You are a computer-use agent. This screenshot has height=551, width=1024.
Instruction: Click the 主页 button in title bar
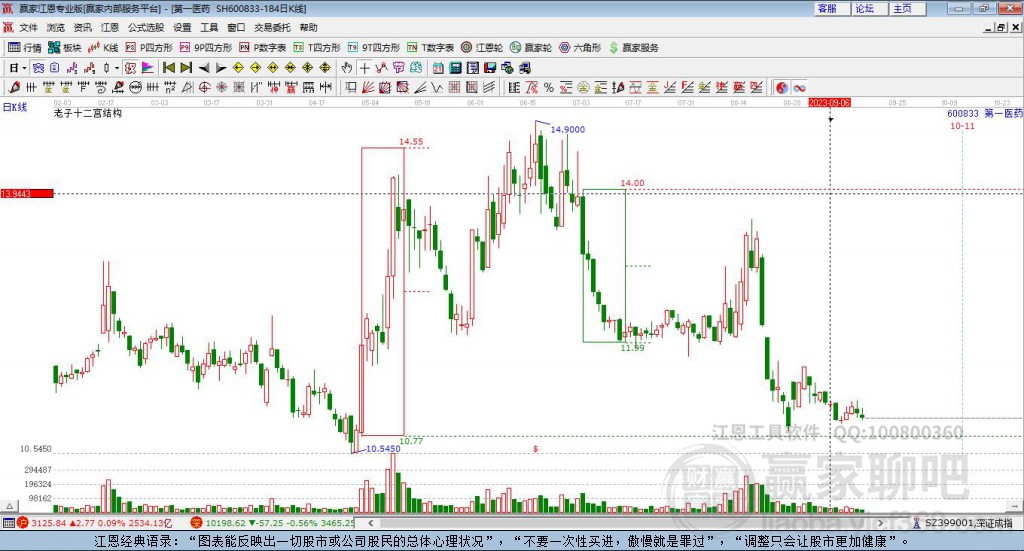(907, 8)
